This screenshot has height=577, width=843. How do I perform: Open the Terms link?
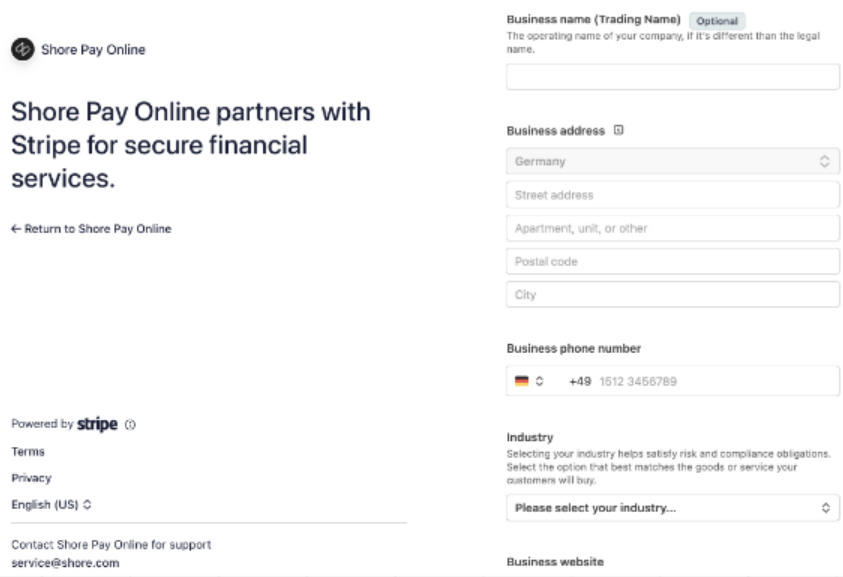point(28,452)
